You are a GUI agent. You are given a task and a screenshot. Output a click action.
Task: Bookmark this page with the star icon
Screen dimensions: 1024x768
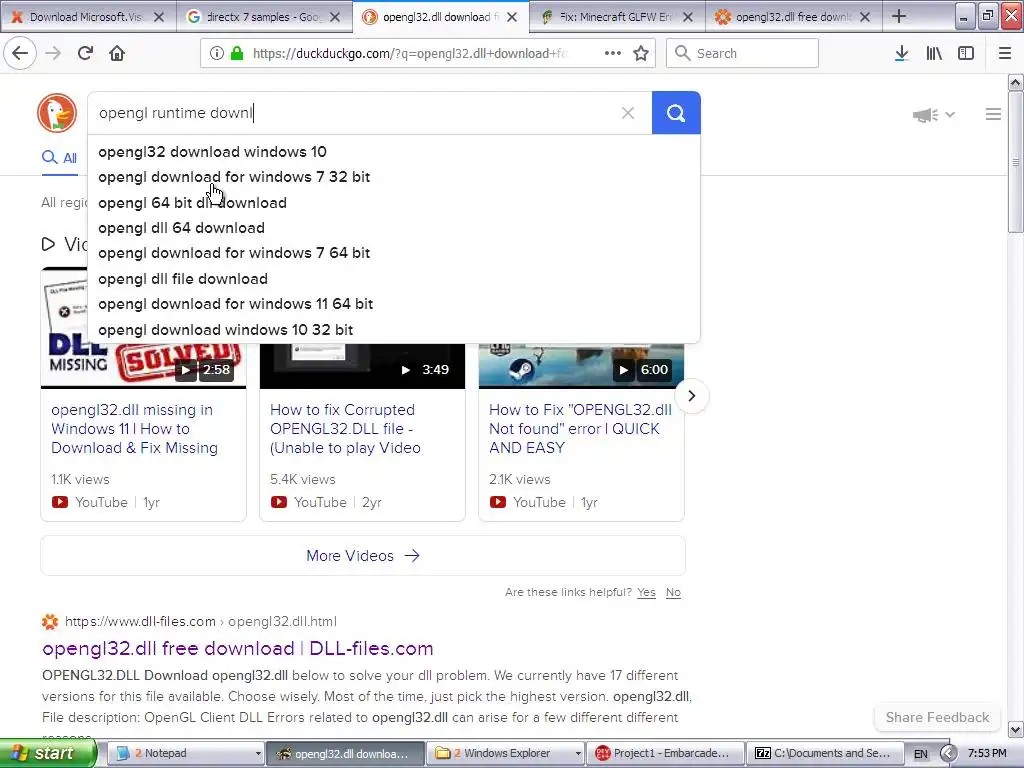point(641,54)
